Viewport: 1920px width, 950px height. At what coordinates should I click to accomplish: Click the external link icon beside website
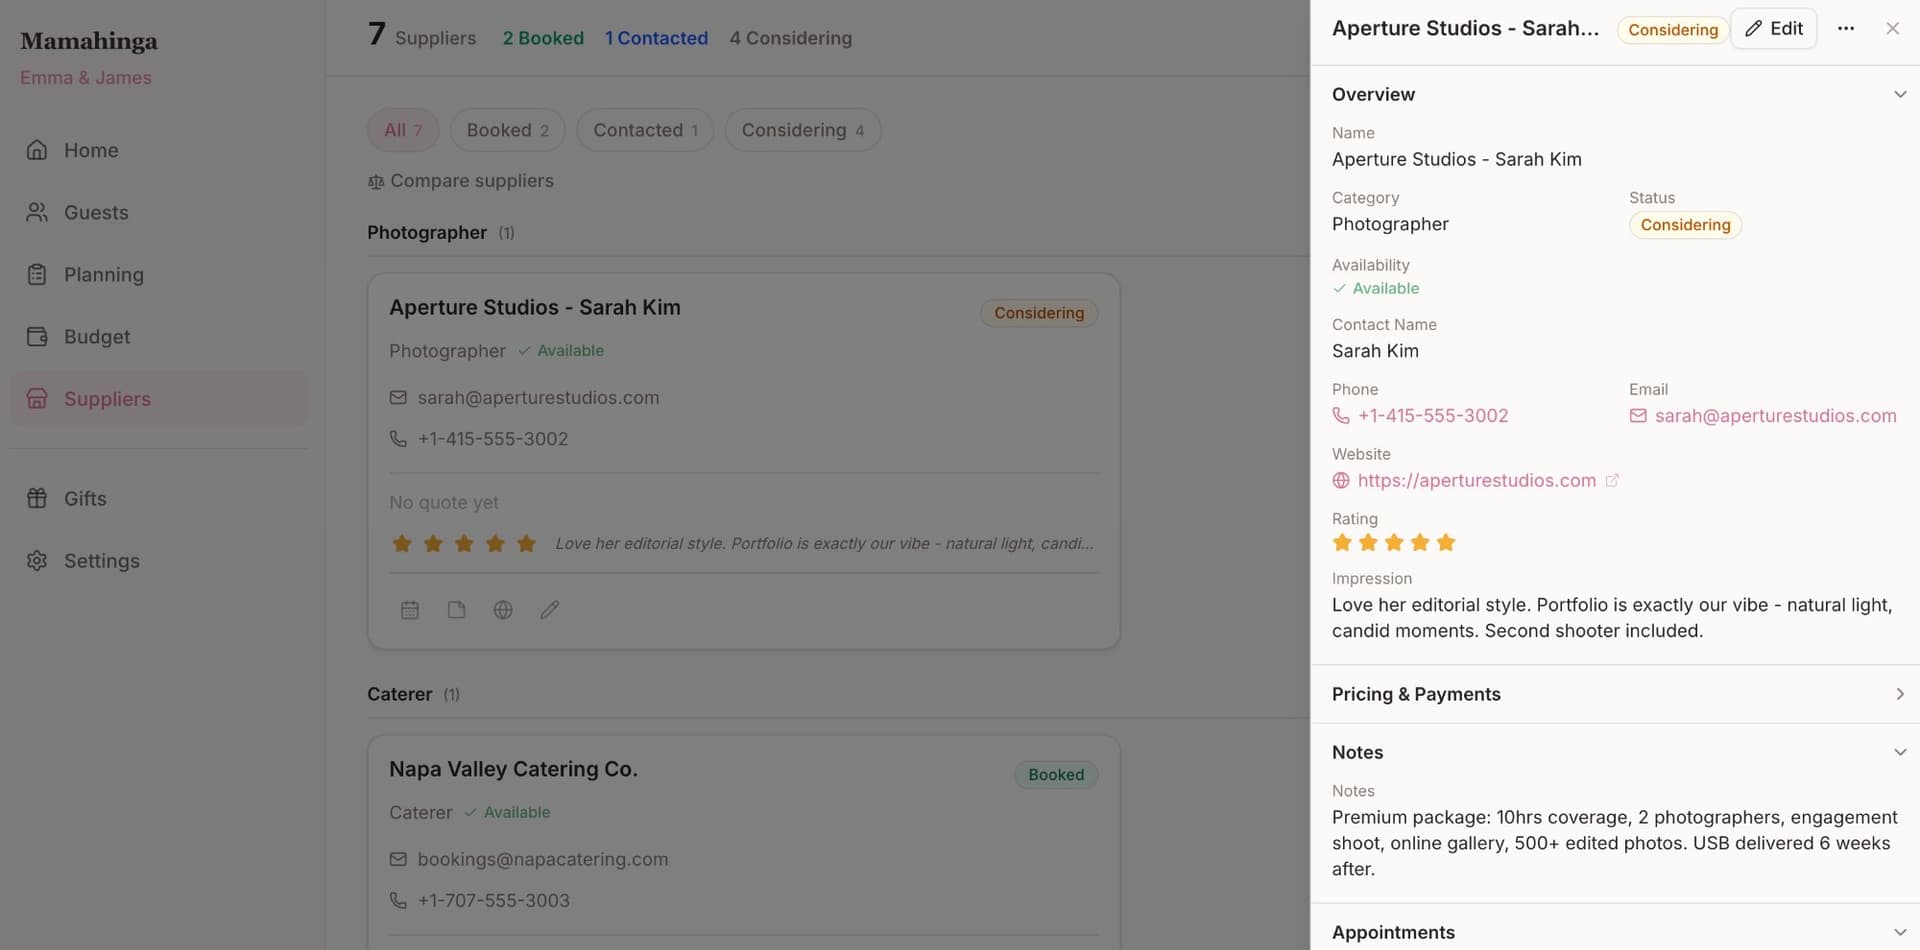tap(1612, 481)
